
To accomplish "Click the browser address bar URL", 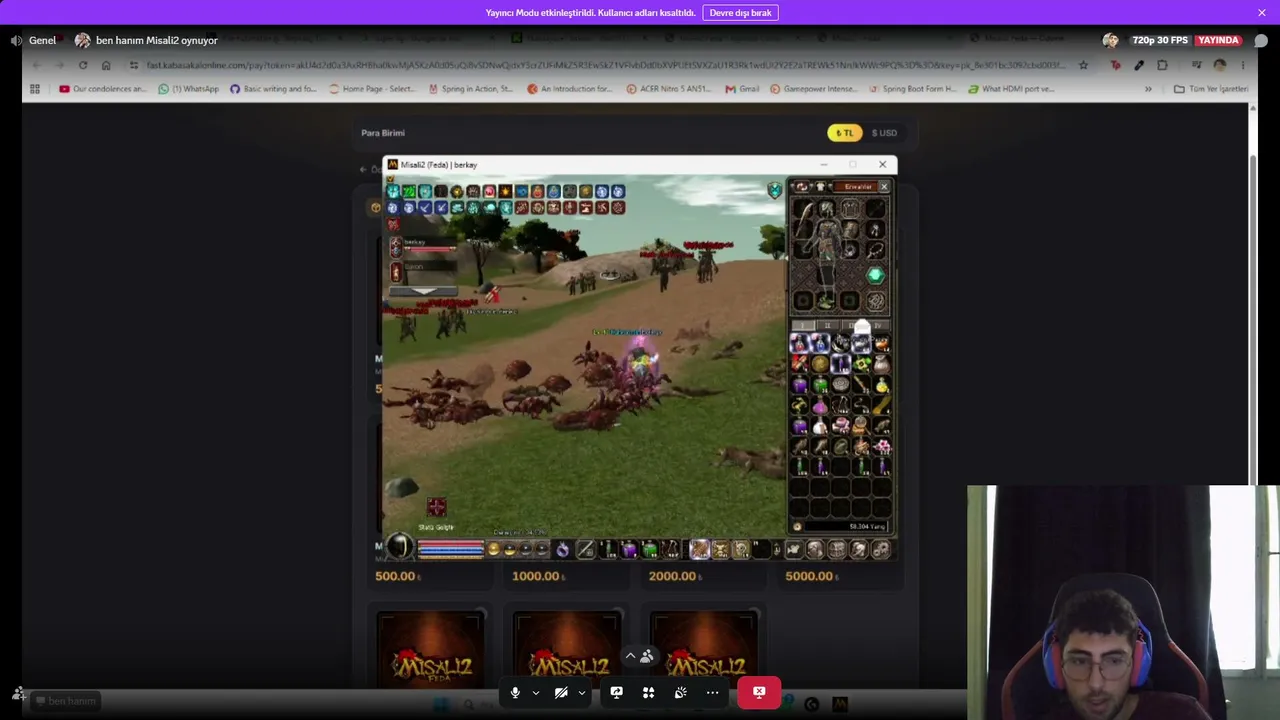I will (x=607, y=65).
